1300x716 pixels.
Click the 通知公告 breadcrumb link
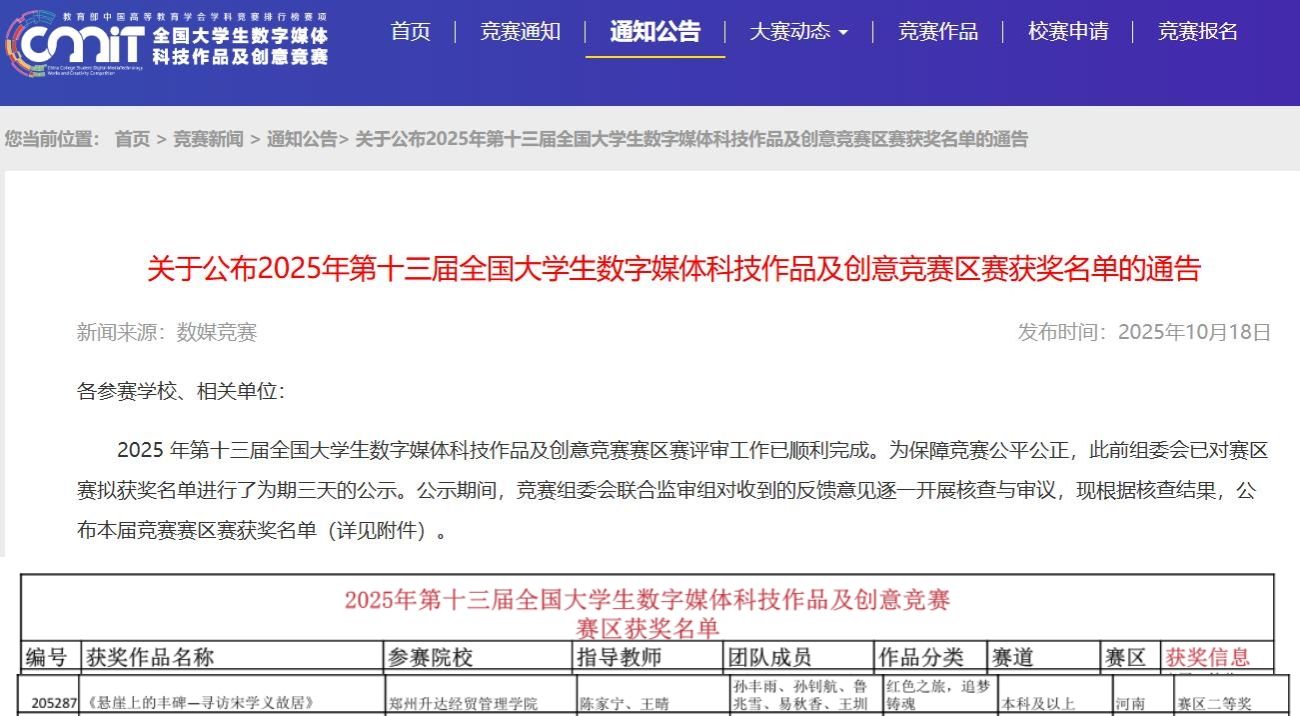(302, 140)
